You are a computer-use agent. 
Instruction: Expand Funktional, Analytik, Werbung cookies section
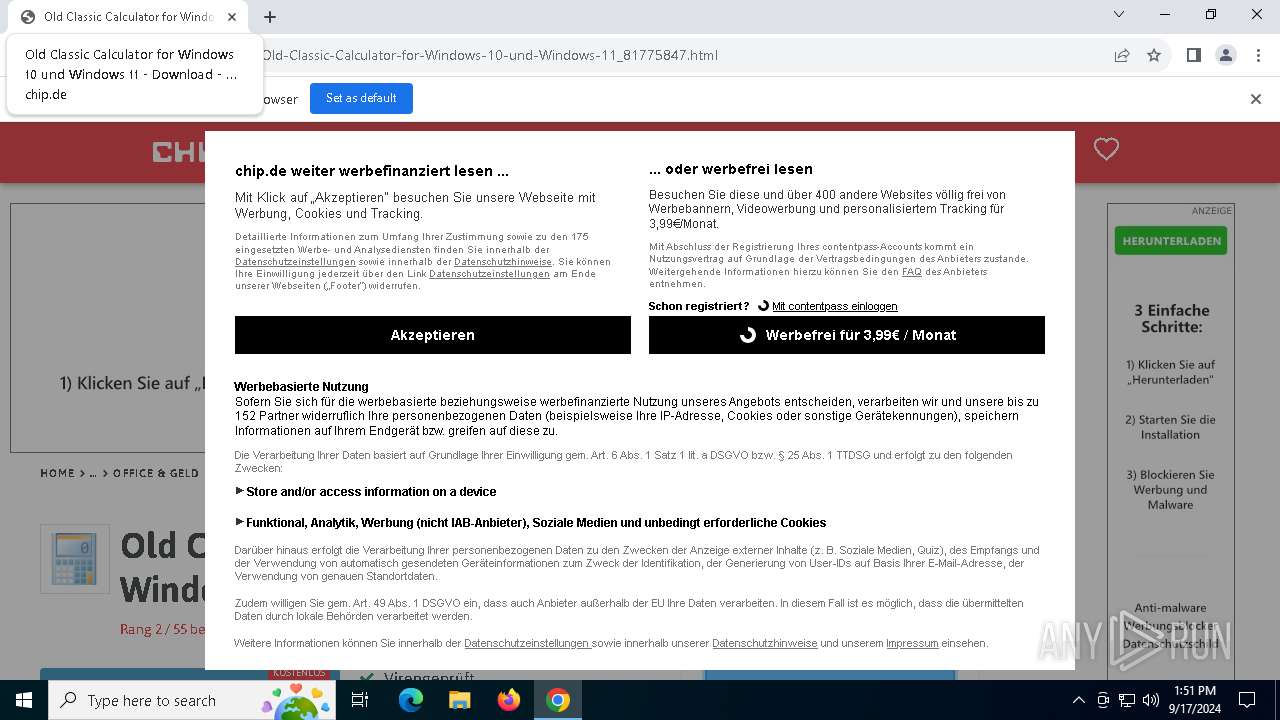tap(531, 523)
